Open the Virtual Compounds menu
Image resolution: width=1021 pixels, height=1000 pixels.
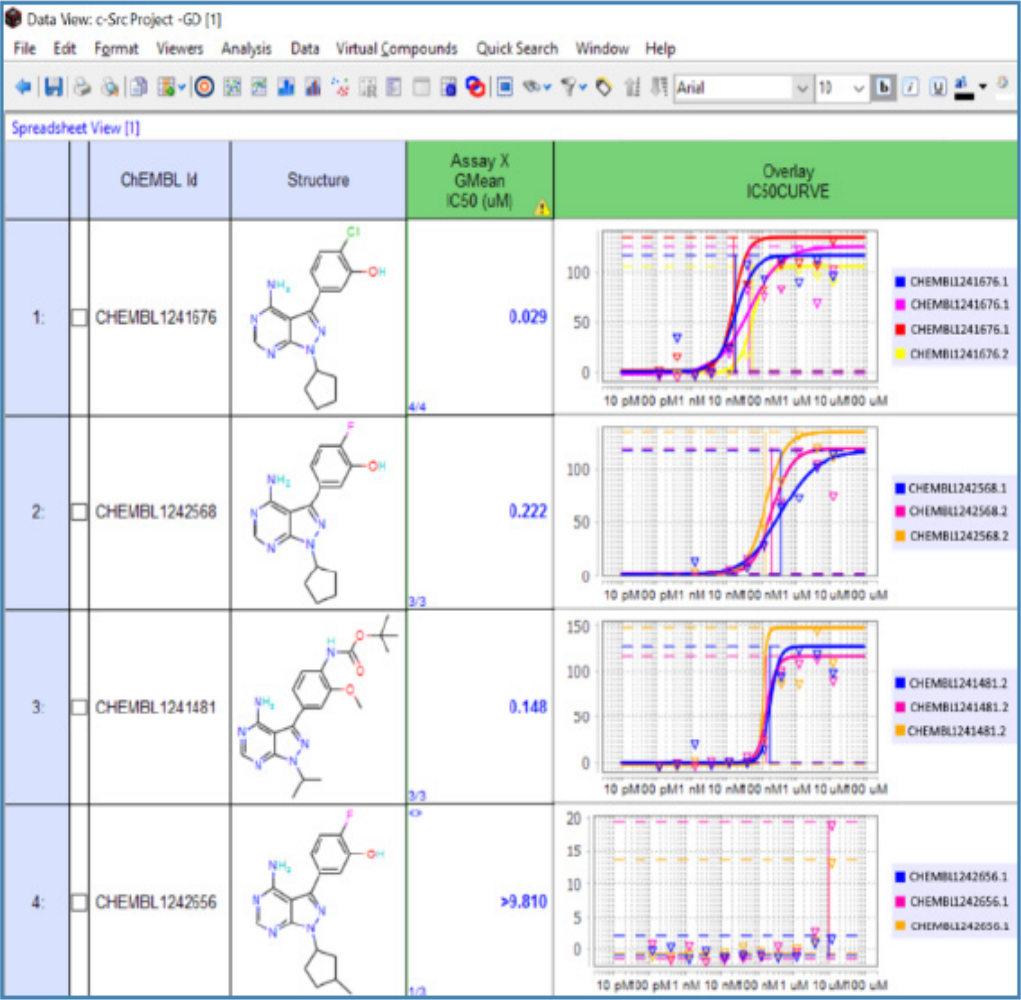coord(397,49)
